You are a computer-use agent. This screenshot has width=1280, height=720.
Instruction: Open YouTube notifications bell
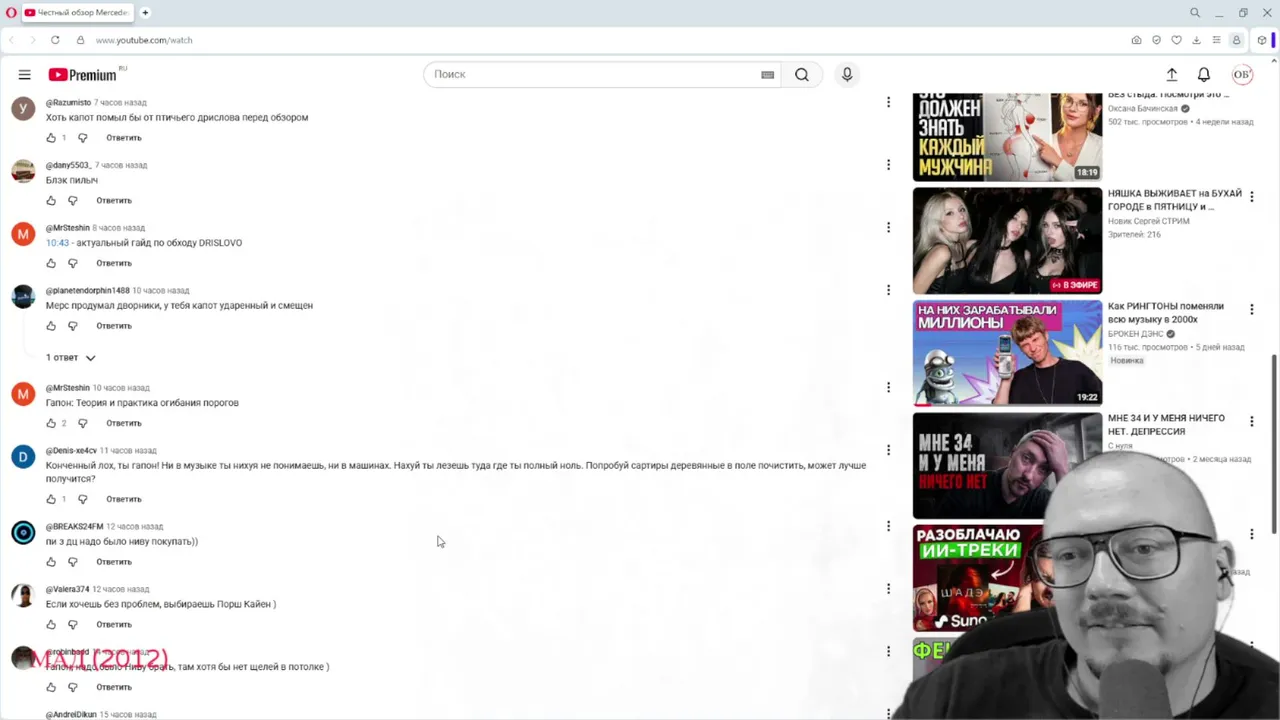click(x=1204, y=74)
